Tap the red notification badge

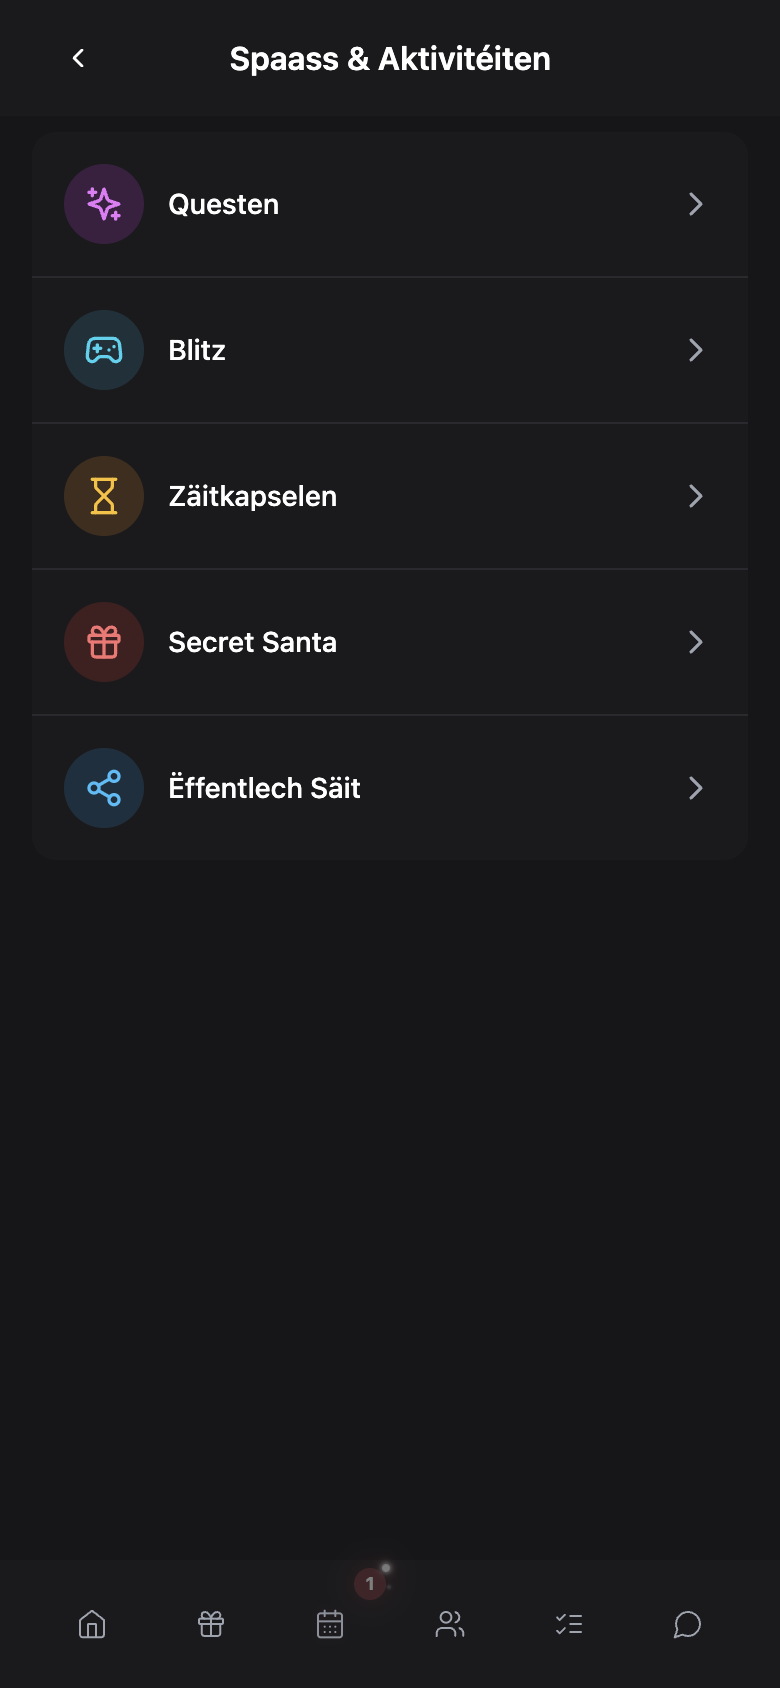370,1583
